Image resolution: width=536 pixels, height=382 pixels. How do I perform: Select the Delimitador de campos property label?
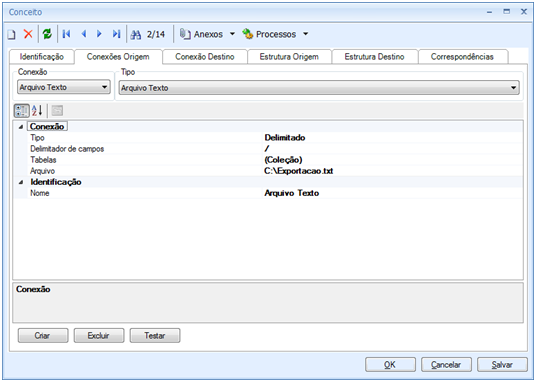coord(67,149)
